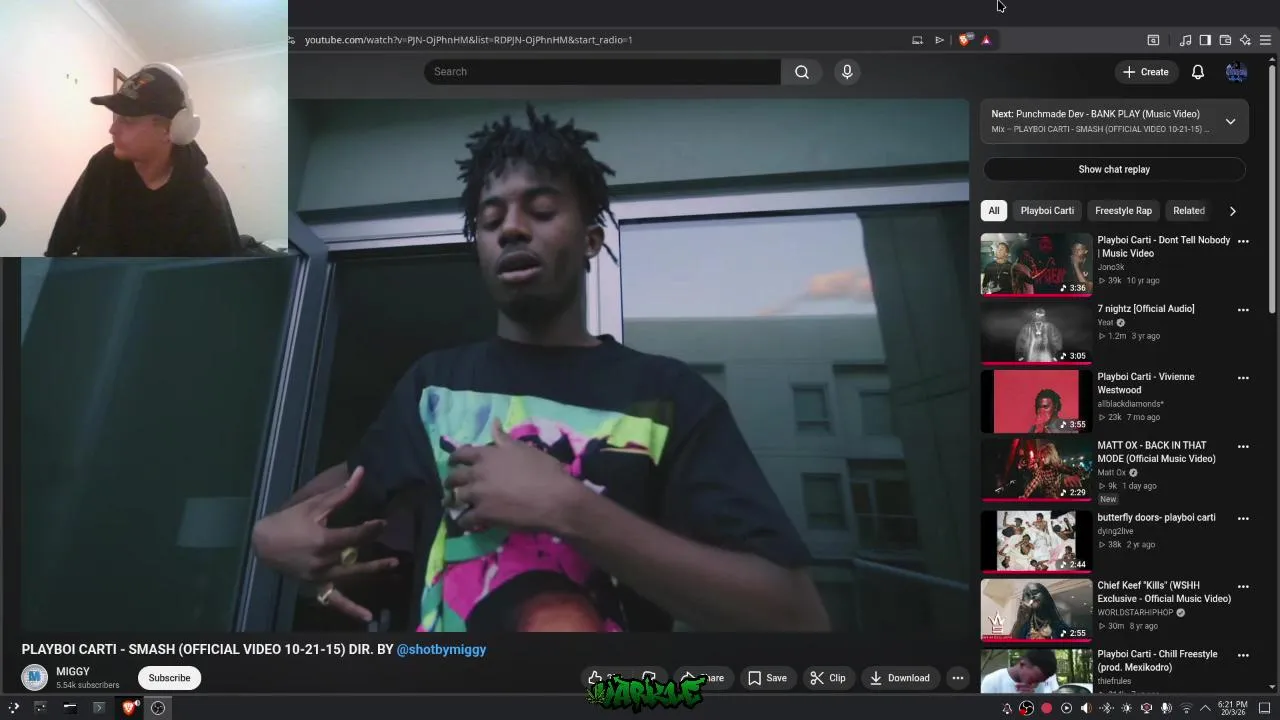The width and height of the screenshot is (1280, 720).
Task: Expand hidden system tray icons
Action: [1204, 708]
